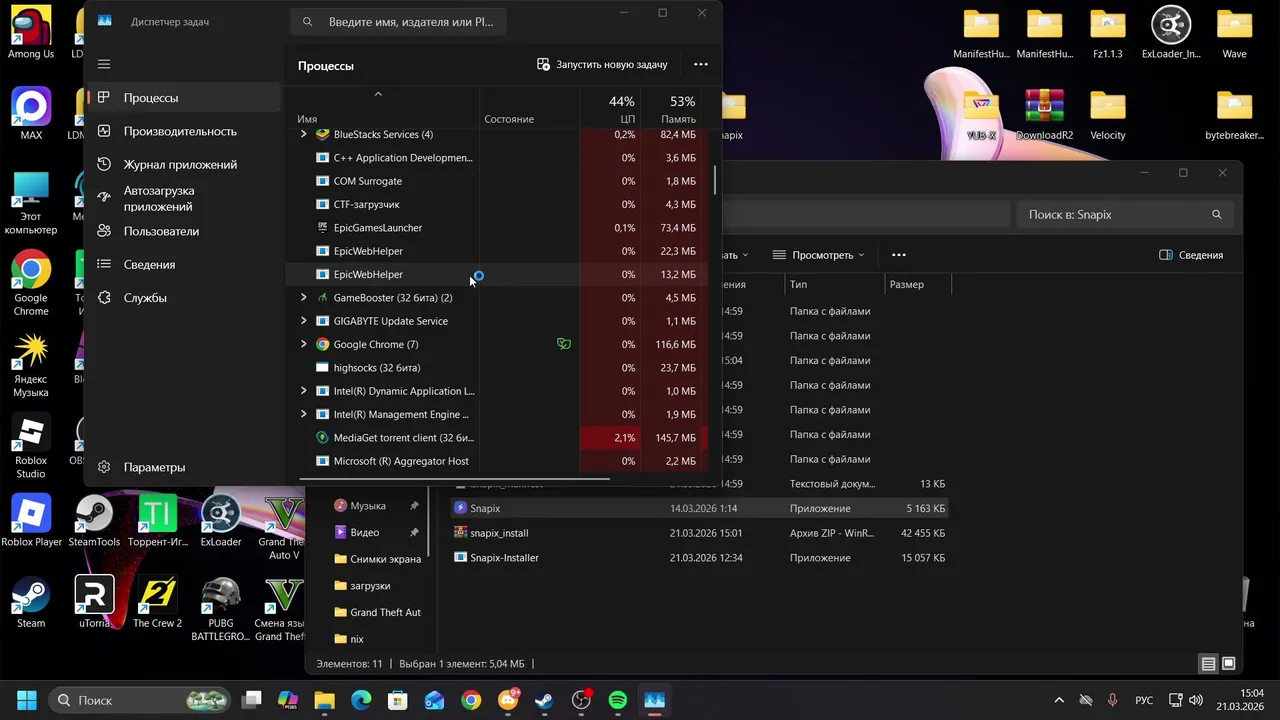This screenshot has height=720, width=1280.
Task: Expand GIGABYTE Update Service group
Action: click(x=304, y=321)
